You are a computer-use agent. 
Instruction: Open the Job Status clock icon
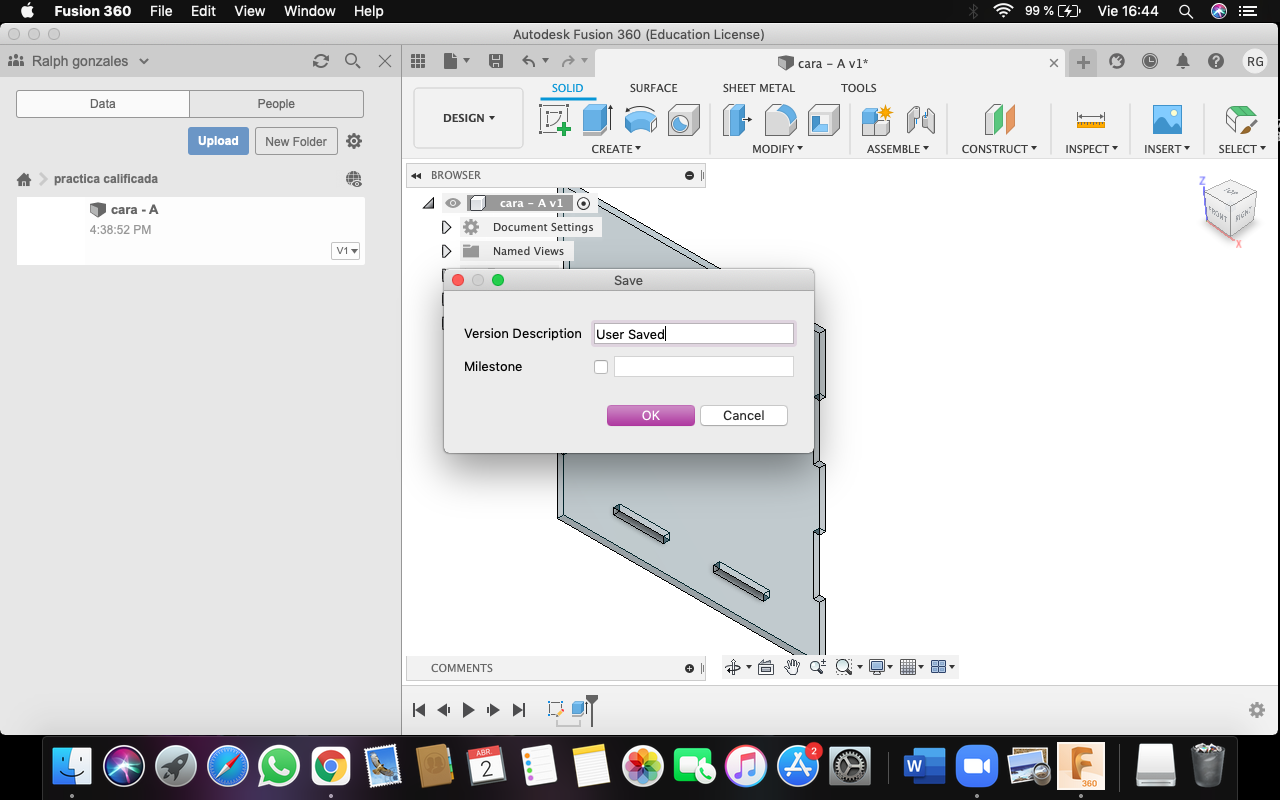point(1150,61)
